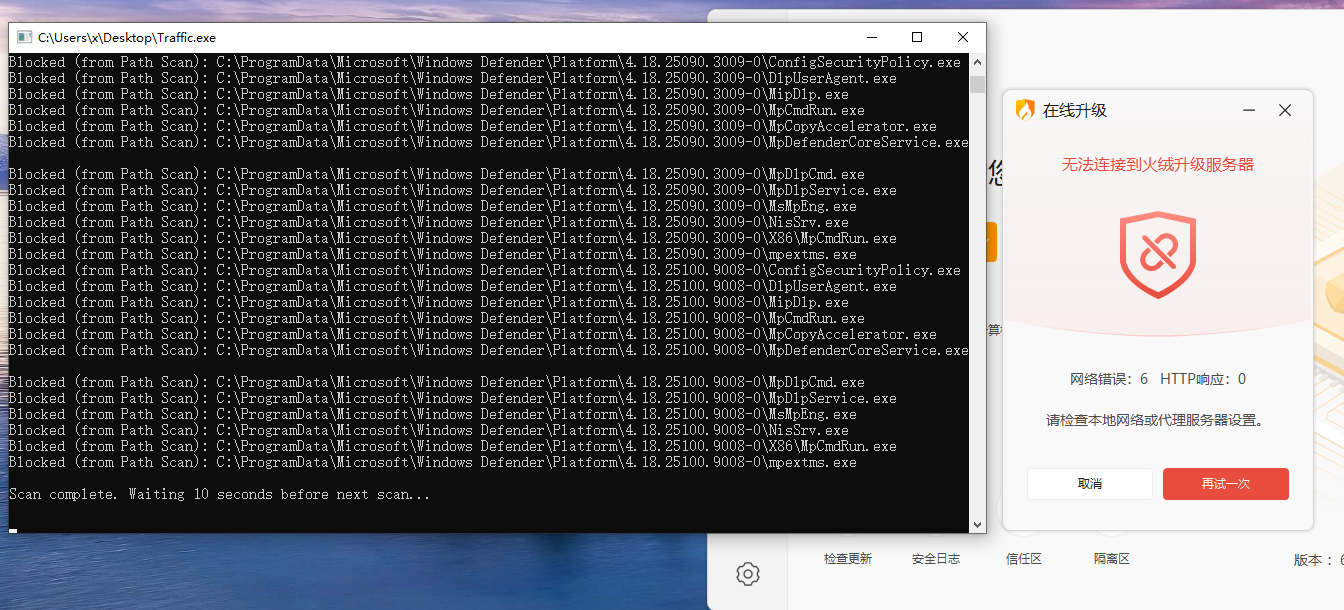Click 取消 button in upgrade dialog

click(x=1090, y=484)
